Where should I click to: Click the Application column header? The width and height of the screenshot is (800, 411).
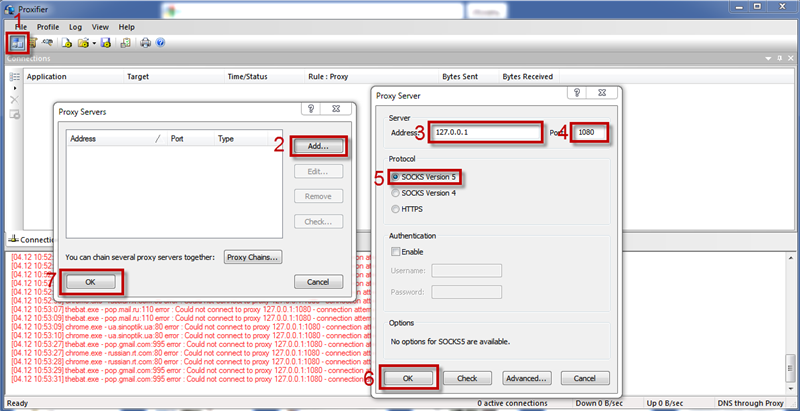click(x=73, y=76)
